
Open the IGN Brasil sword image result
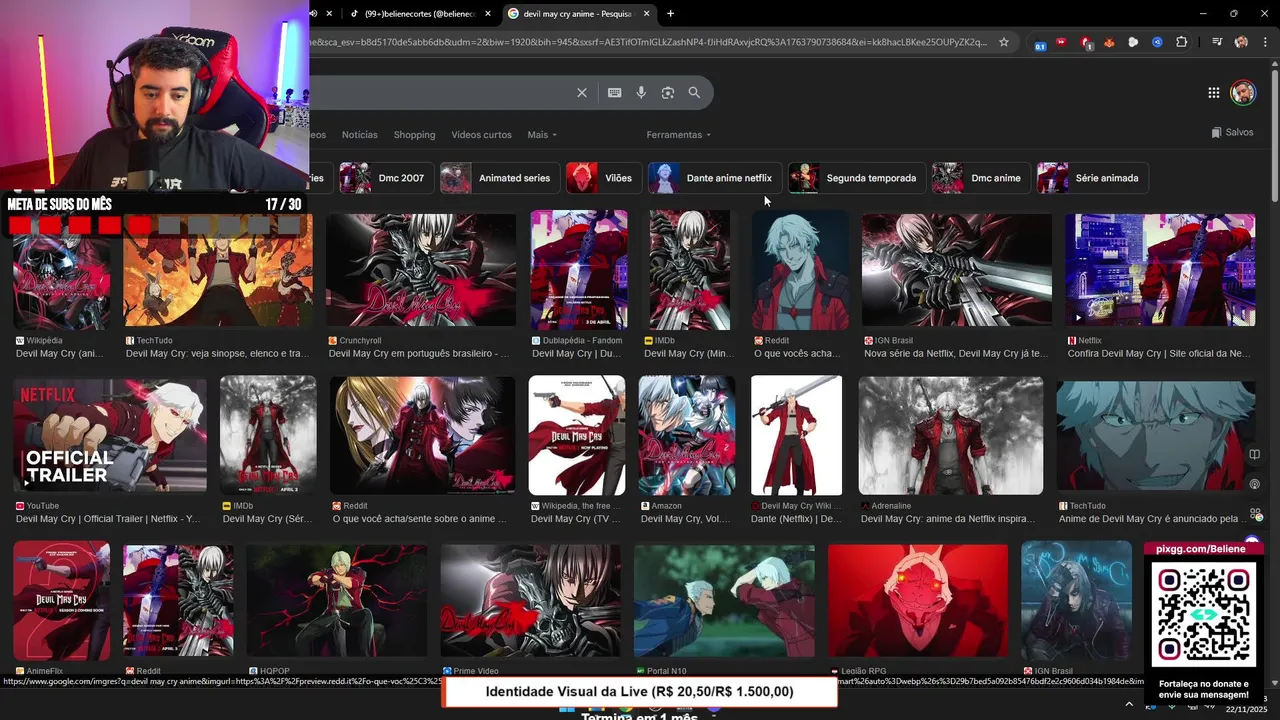957,270
